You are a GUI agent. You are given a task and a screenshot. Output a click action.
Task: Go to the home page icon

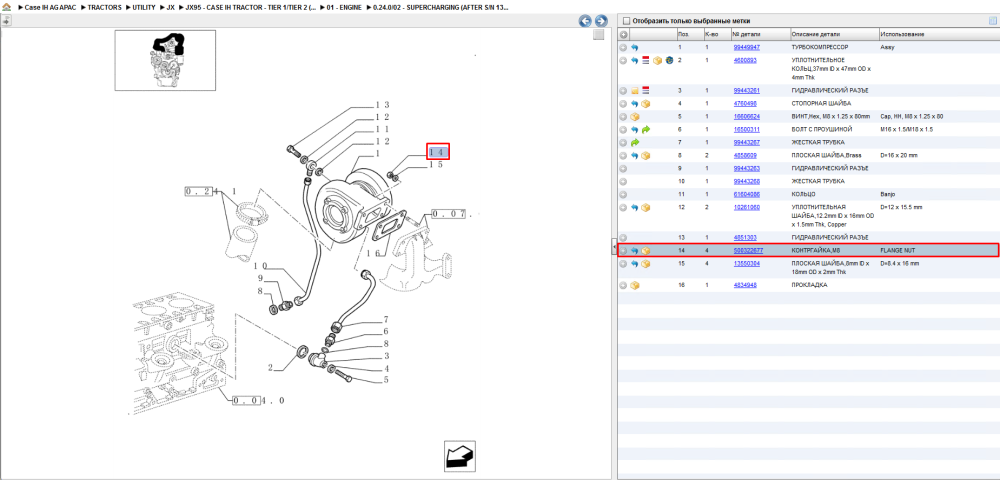coord(6,6)
